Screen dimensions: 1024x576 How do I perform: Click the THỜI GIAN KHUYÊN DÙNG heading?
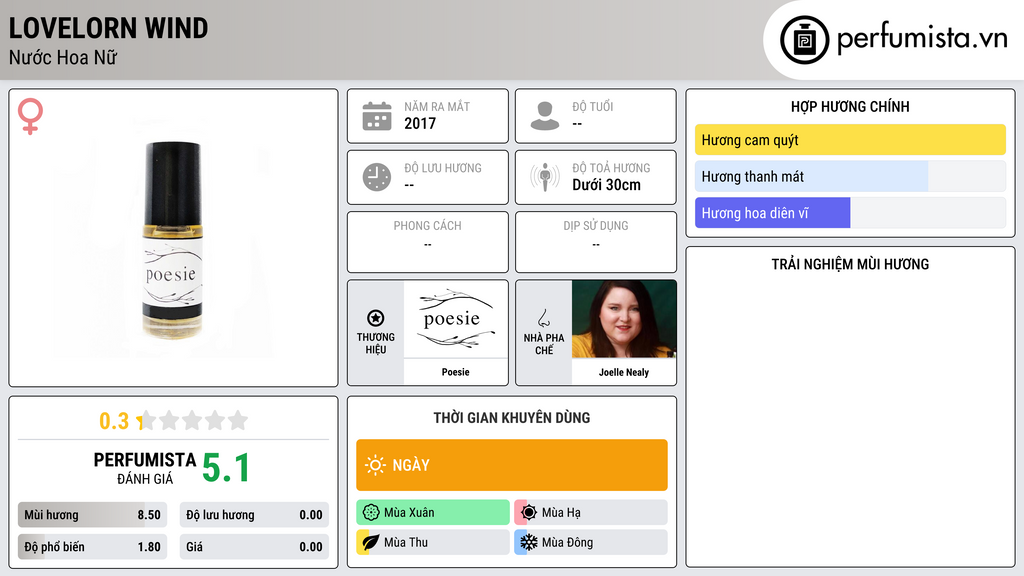click(512, 418)
